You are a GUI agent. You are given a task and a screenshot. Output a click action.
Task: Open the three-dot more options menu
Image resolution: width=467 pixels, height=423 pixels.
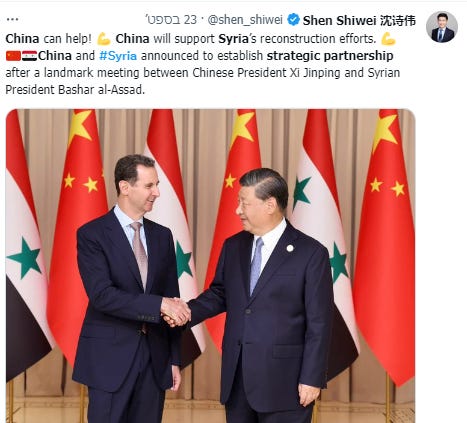coord(12,19)
